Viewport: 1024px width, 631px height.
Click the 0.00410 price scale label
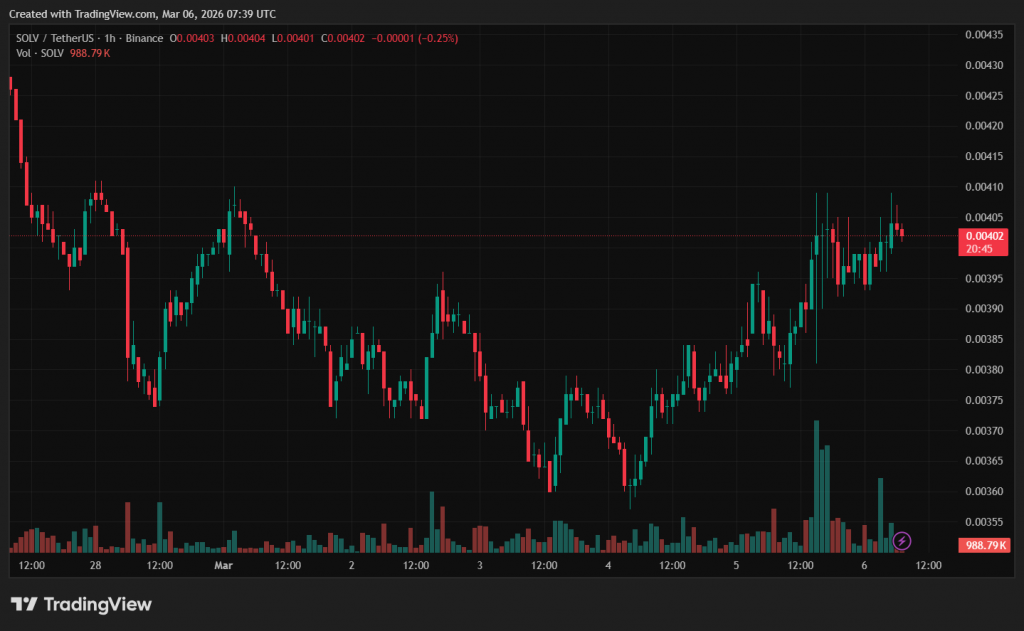[984, 187]
